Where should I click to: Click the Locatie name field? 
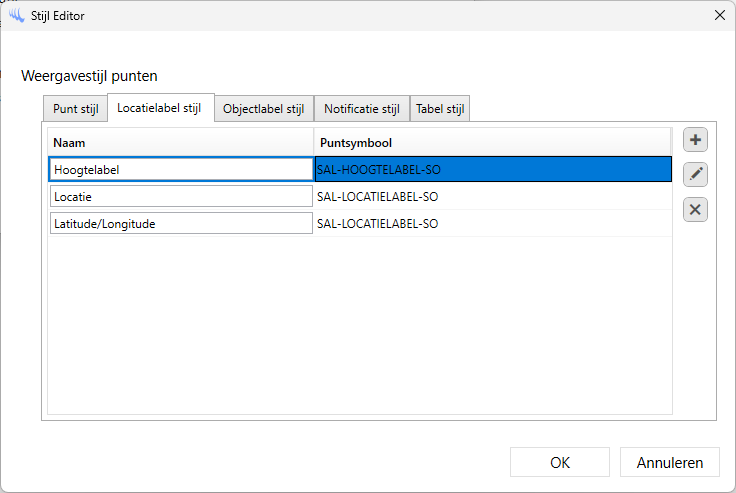point(181,196)
